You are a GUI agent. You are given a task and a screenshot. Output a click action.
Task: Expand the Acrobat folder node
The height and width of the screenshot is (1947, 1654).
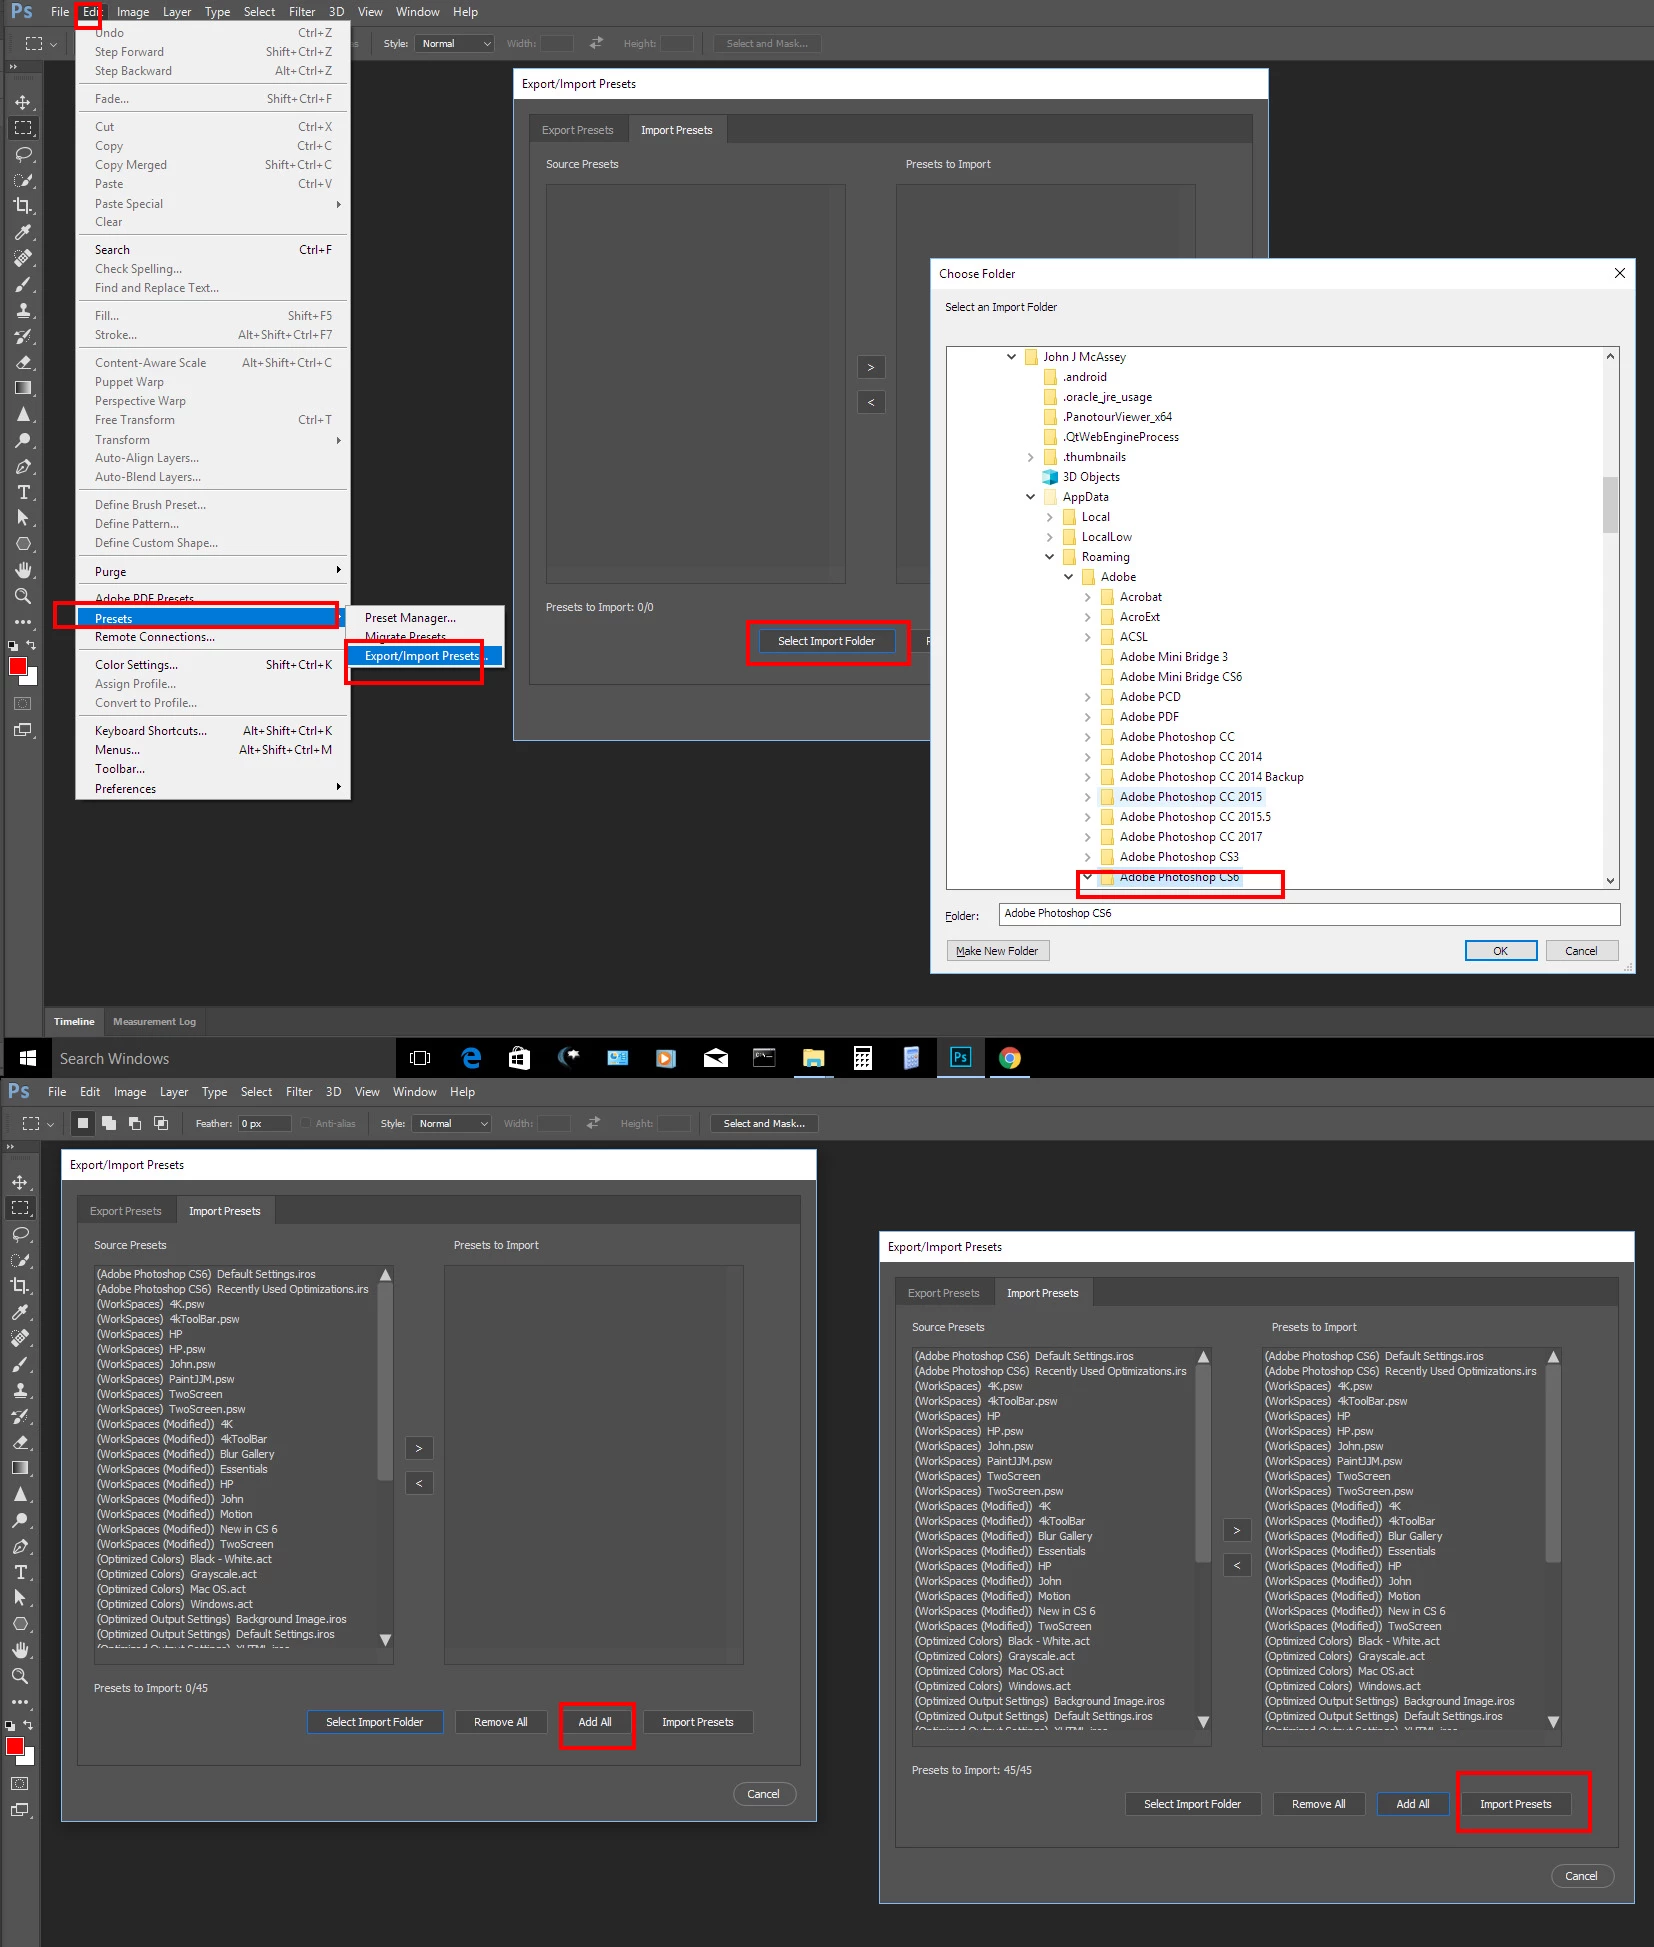click(x=1088, y=597)
